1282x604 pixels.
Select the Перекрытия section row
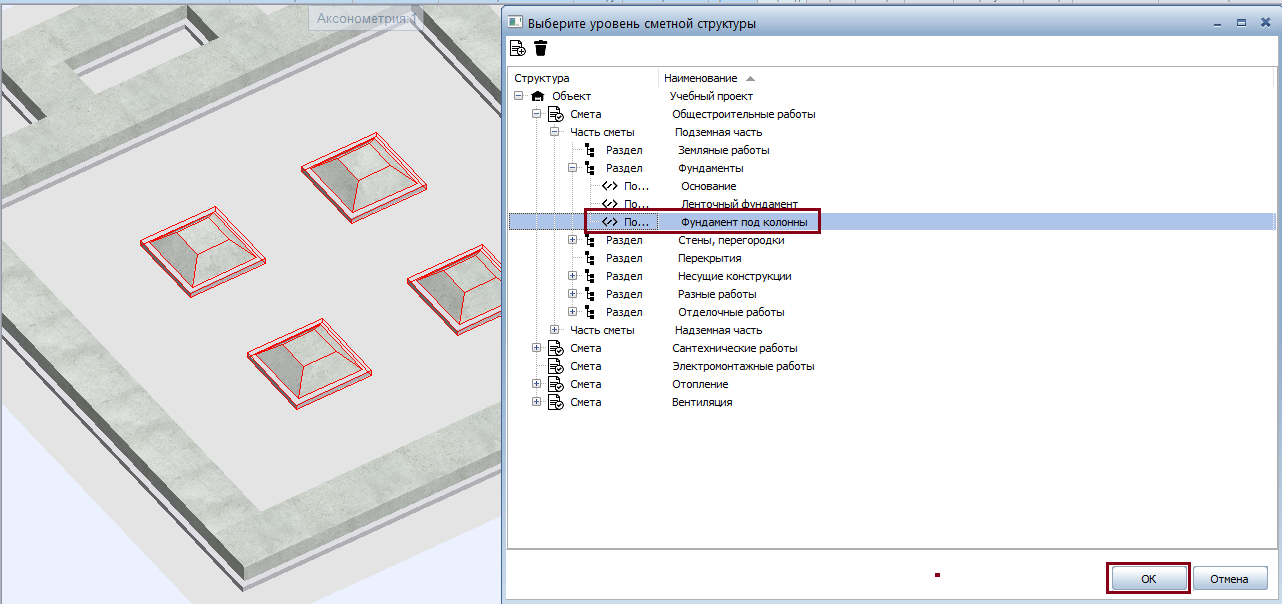point(891,258)
